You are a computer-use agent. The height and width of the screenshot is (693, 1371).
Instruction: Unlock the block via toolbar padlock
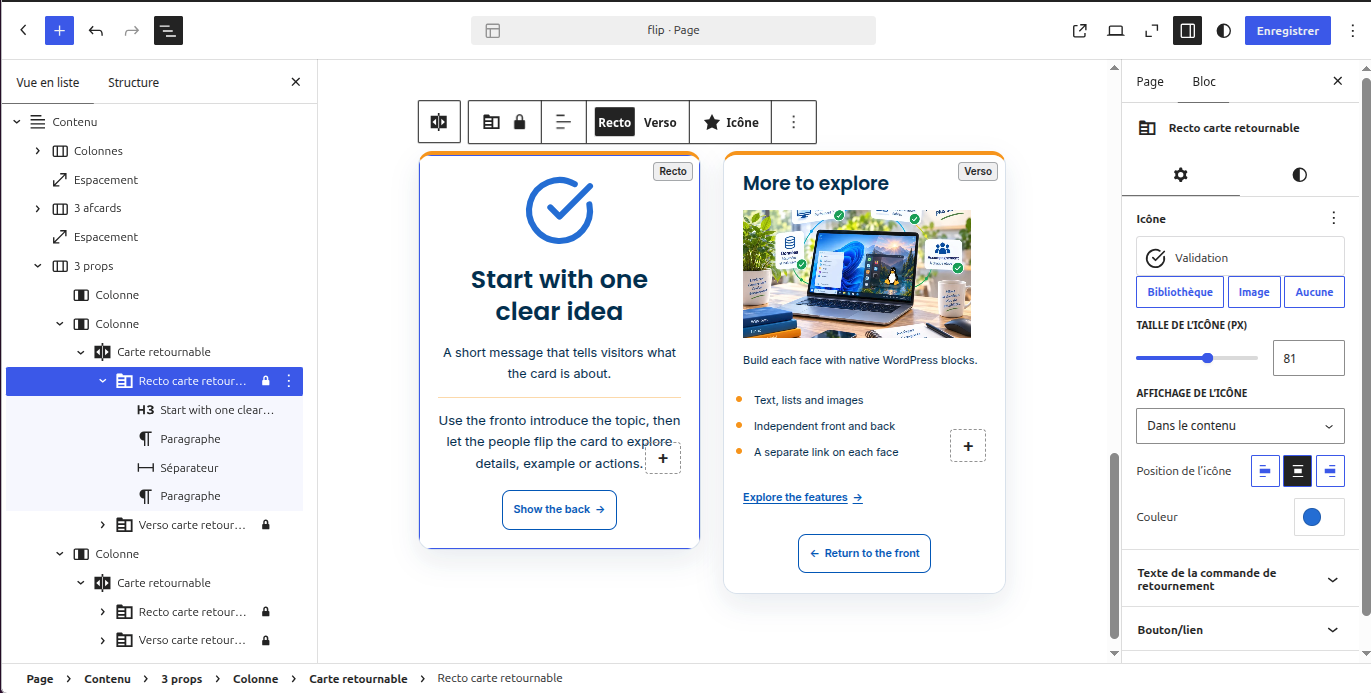coord(519,122)
